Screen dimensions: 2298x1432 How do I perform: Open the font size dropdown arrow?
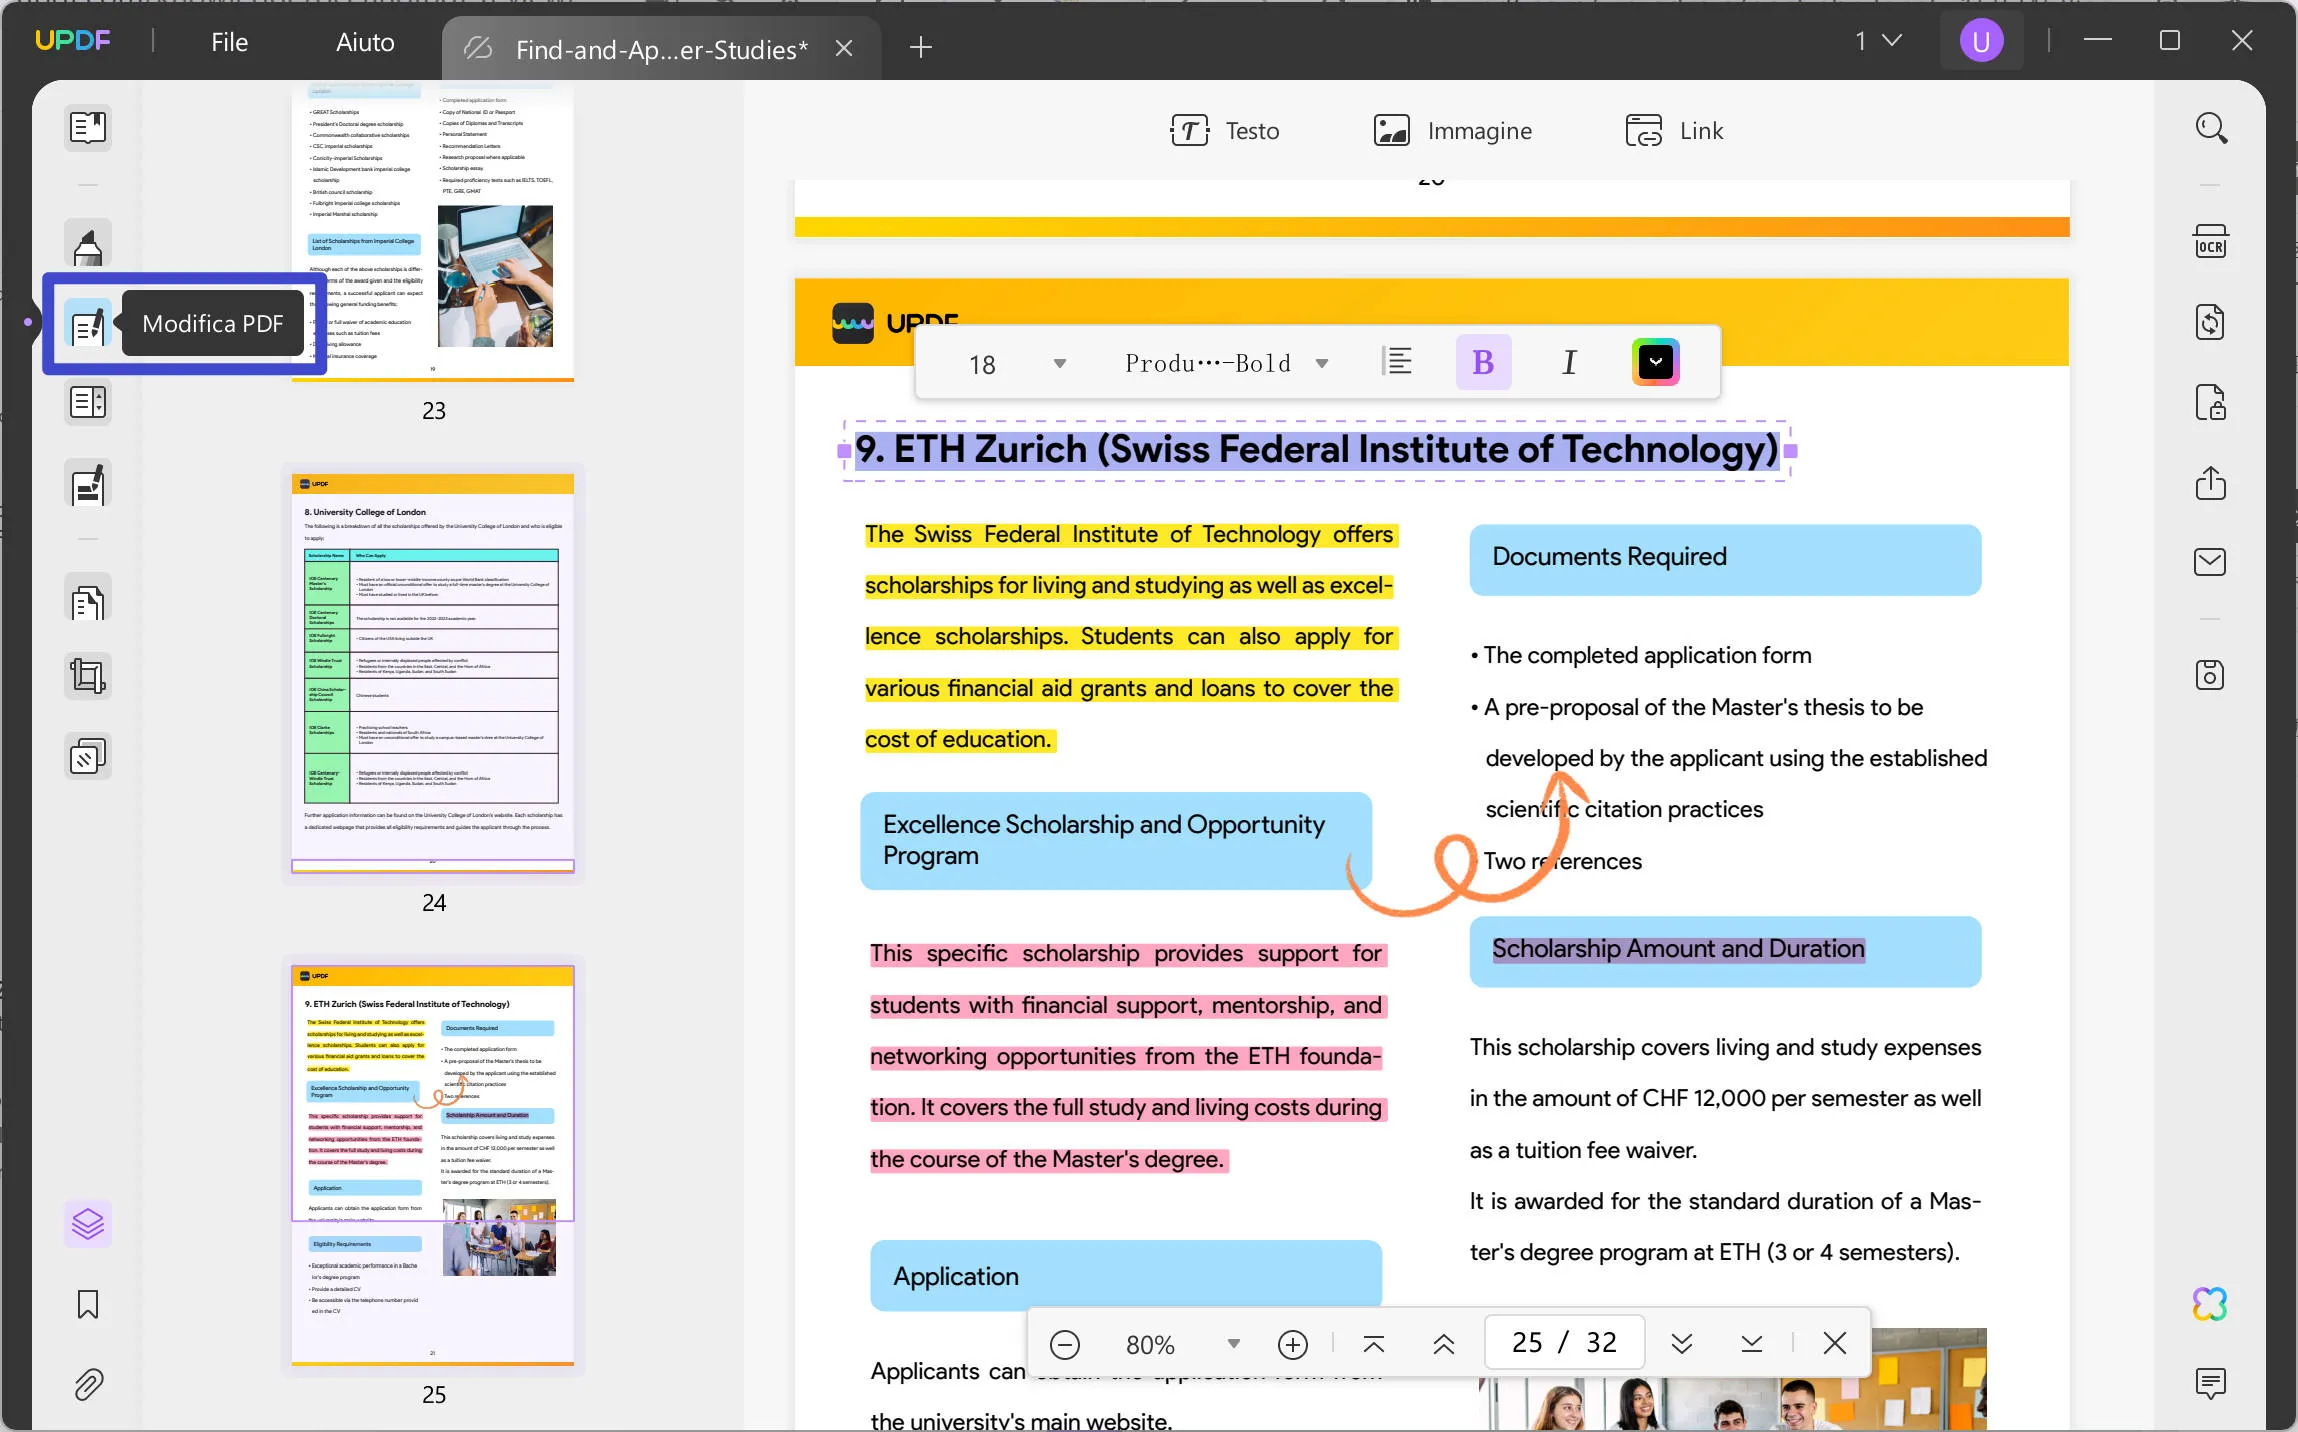[1060, 364]
